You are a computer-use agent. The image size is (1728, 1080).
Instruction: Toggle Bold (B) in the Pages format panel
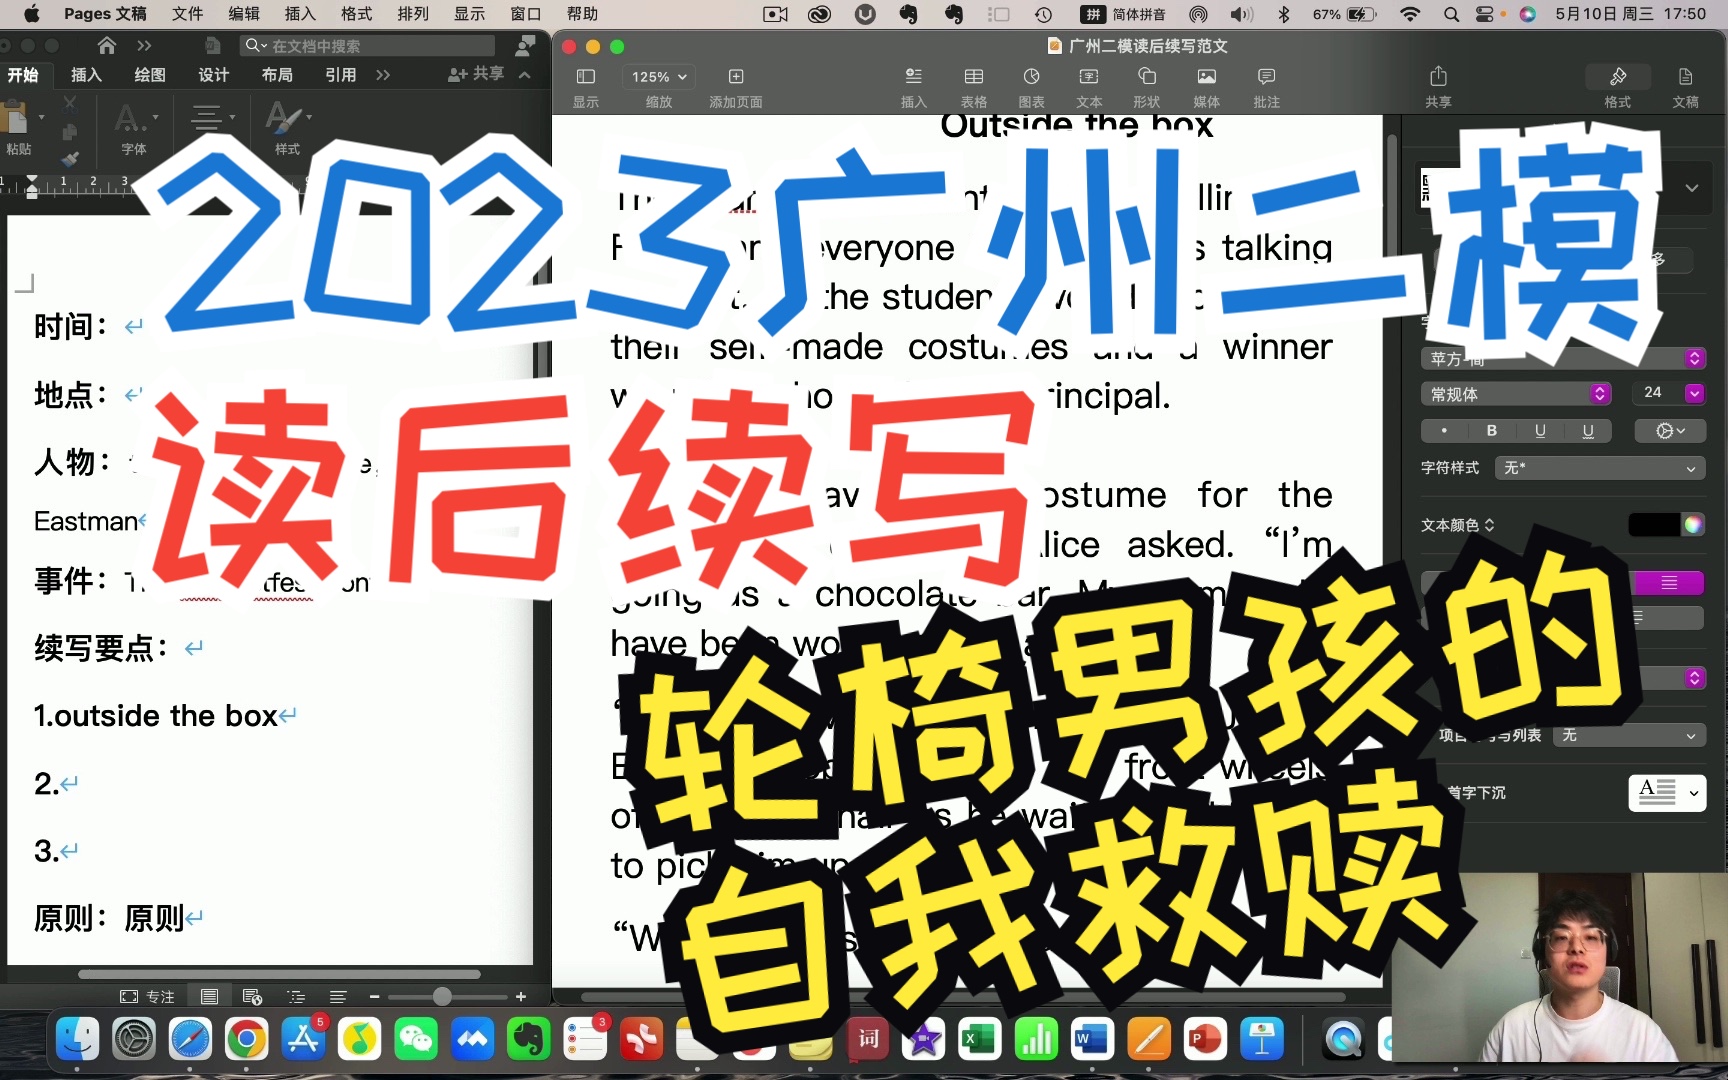point(1492,430)
